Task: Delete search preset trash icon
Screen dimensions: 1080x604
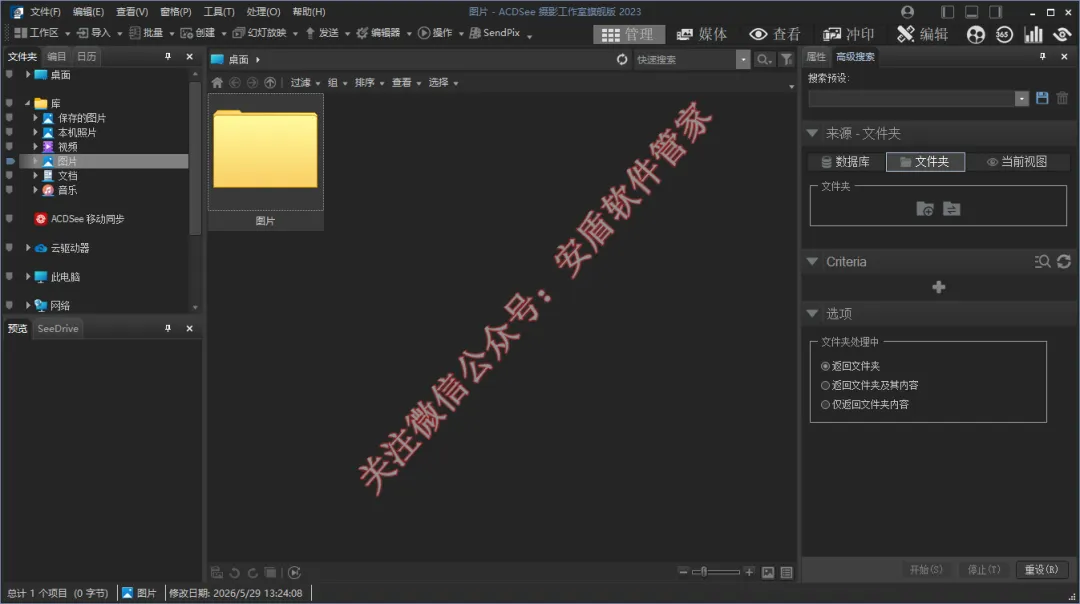Action: (x=1062, y=98)
